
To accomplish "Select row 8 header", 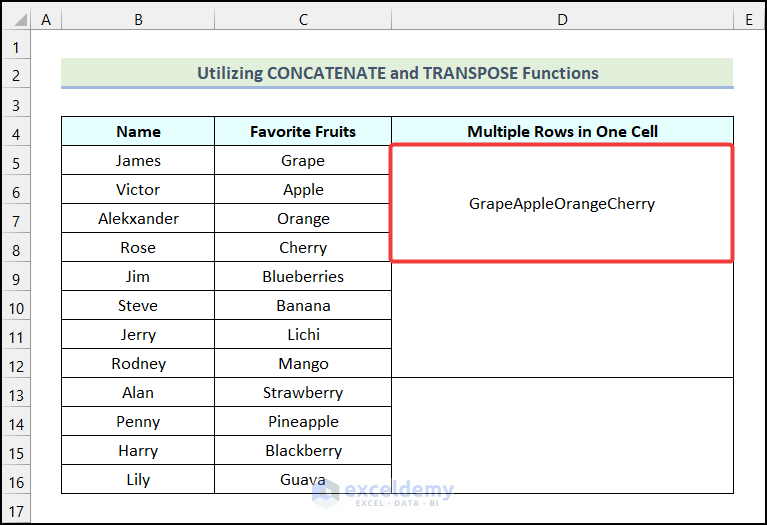I will [x=16, y=248].
